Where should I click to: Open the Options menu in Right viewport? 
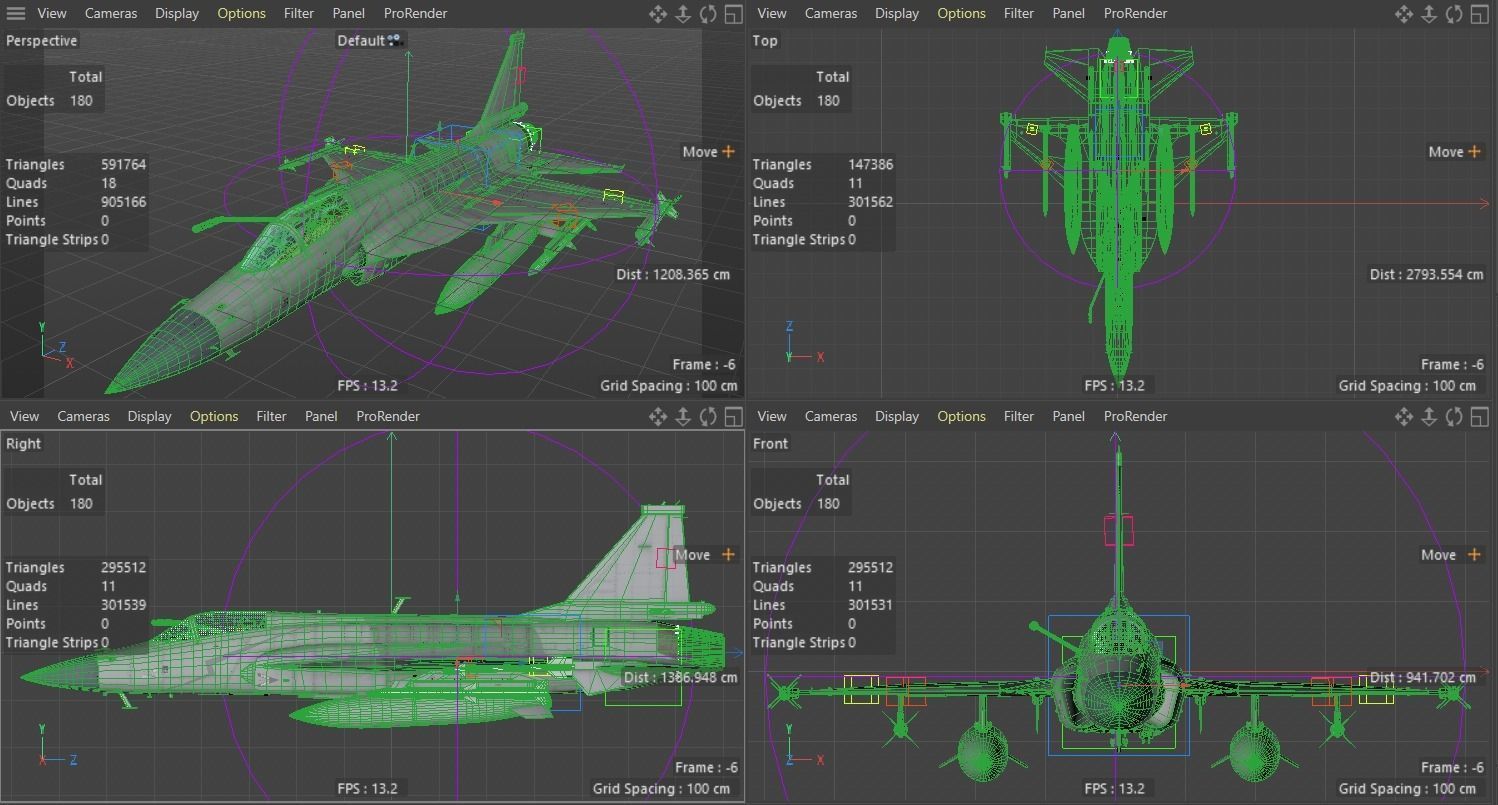coord(213,416)
